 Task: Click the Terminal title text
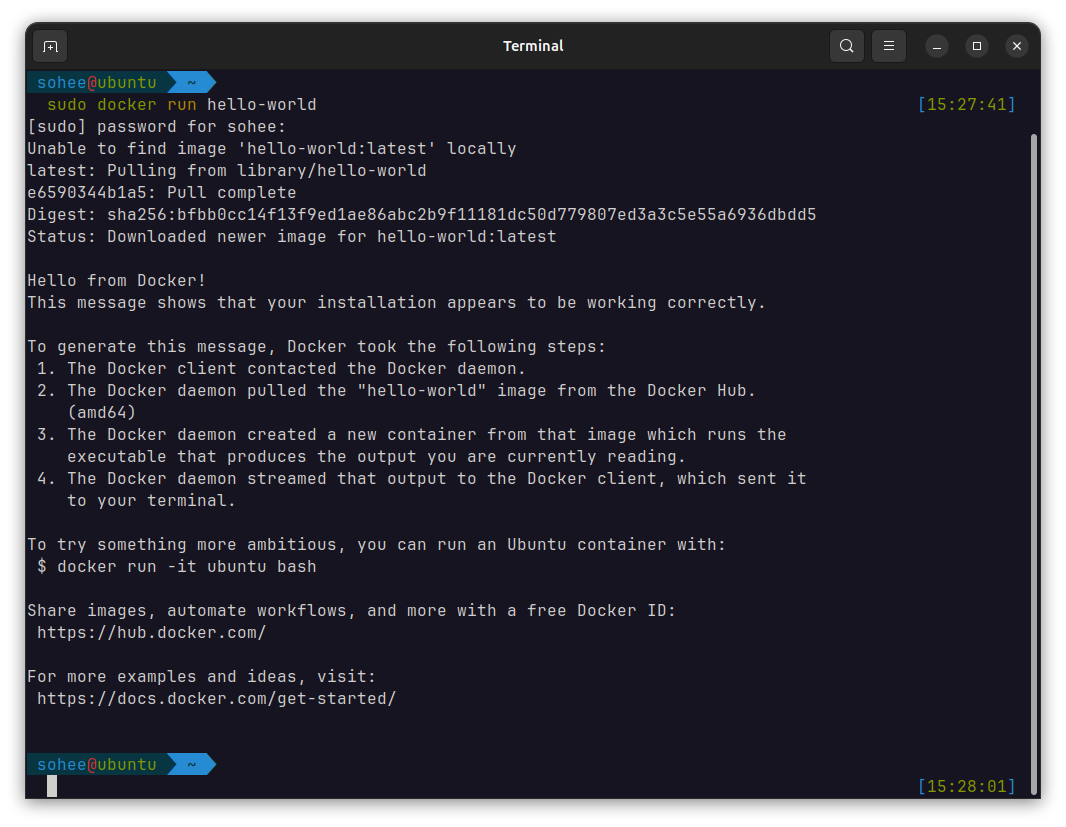point(533,46)
